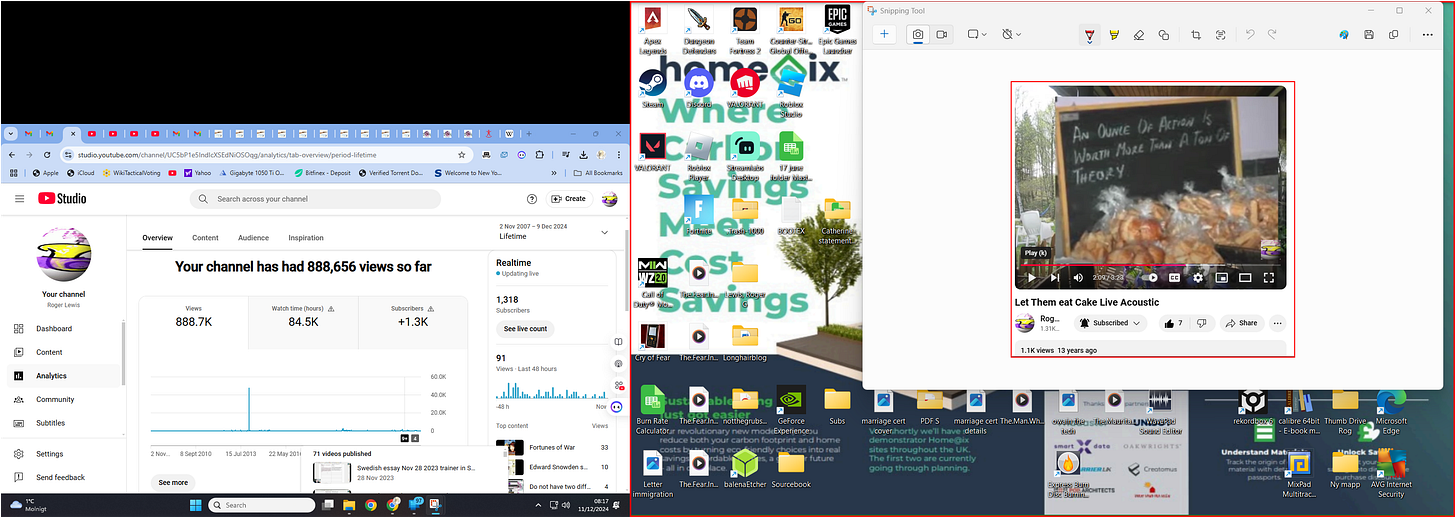
Task: Open the snip delay timer dropdown
Action: click(1012, 34)
